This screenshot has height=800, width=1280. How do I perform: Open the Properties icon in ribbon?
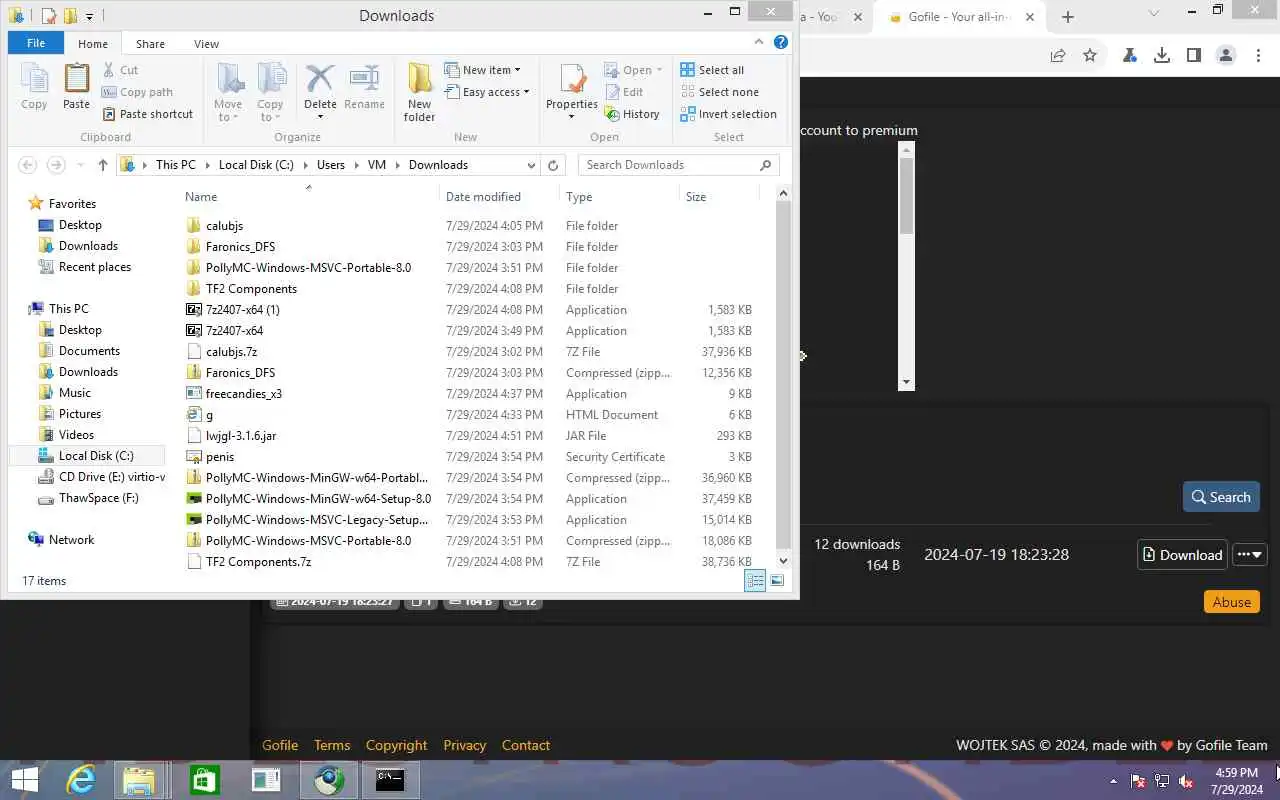click(572, 92)
